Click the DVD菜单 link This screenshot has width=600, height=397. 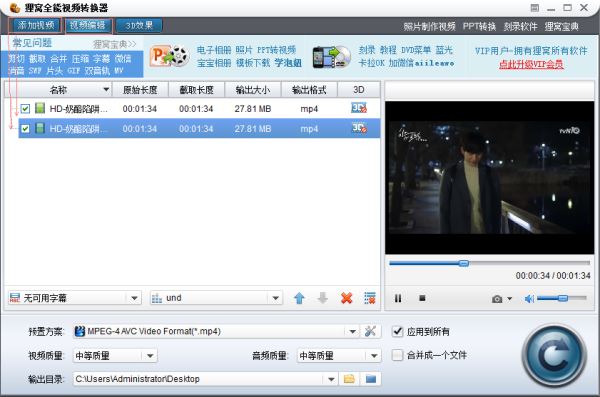[416, 50]
